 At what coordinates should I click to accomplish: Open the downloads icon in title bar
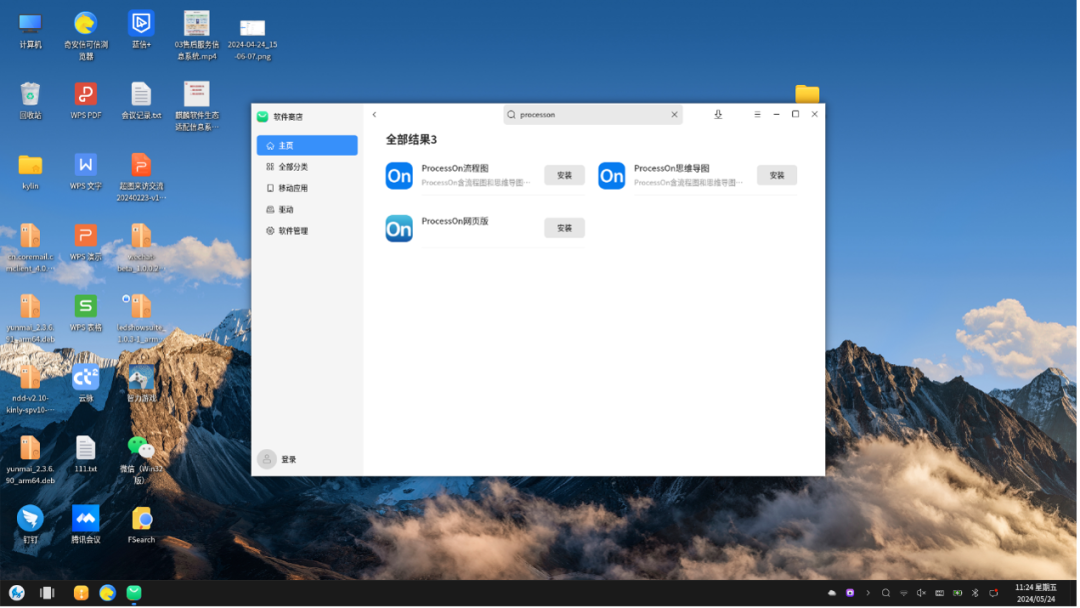tap(718, 115)
